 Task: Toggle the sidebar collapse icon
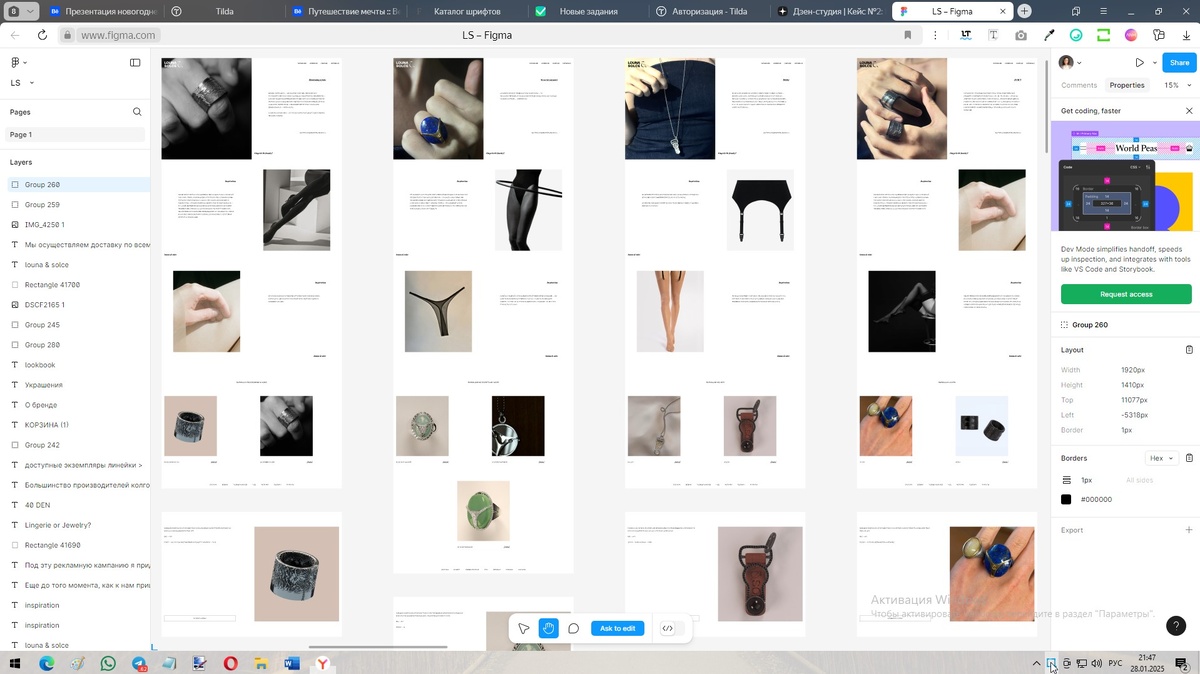[135, 62]
